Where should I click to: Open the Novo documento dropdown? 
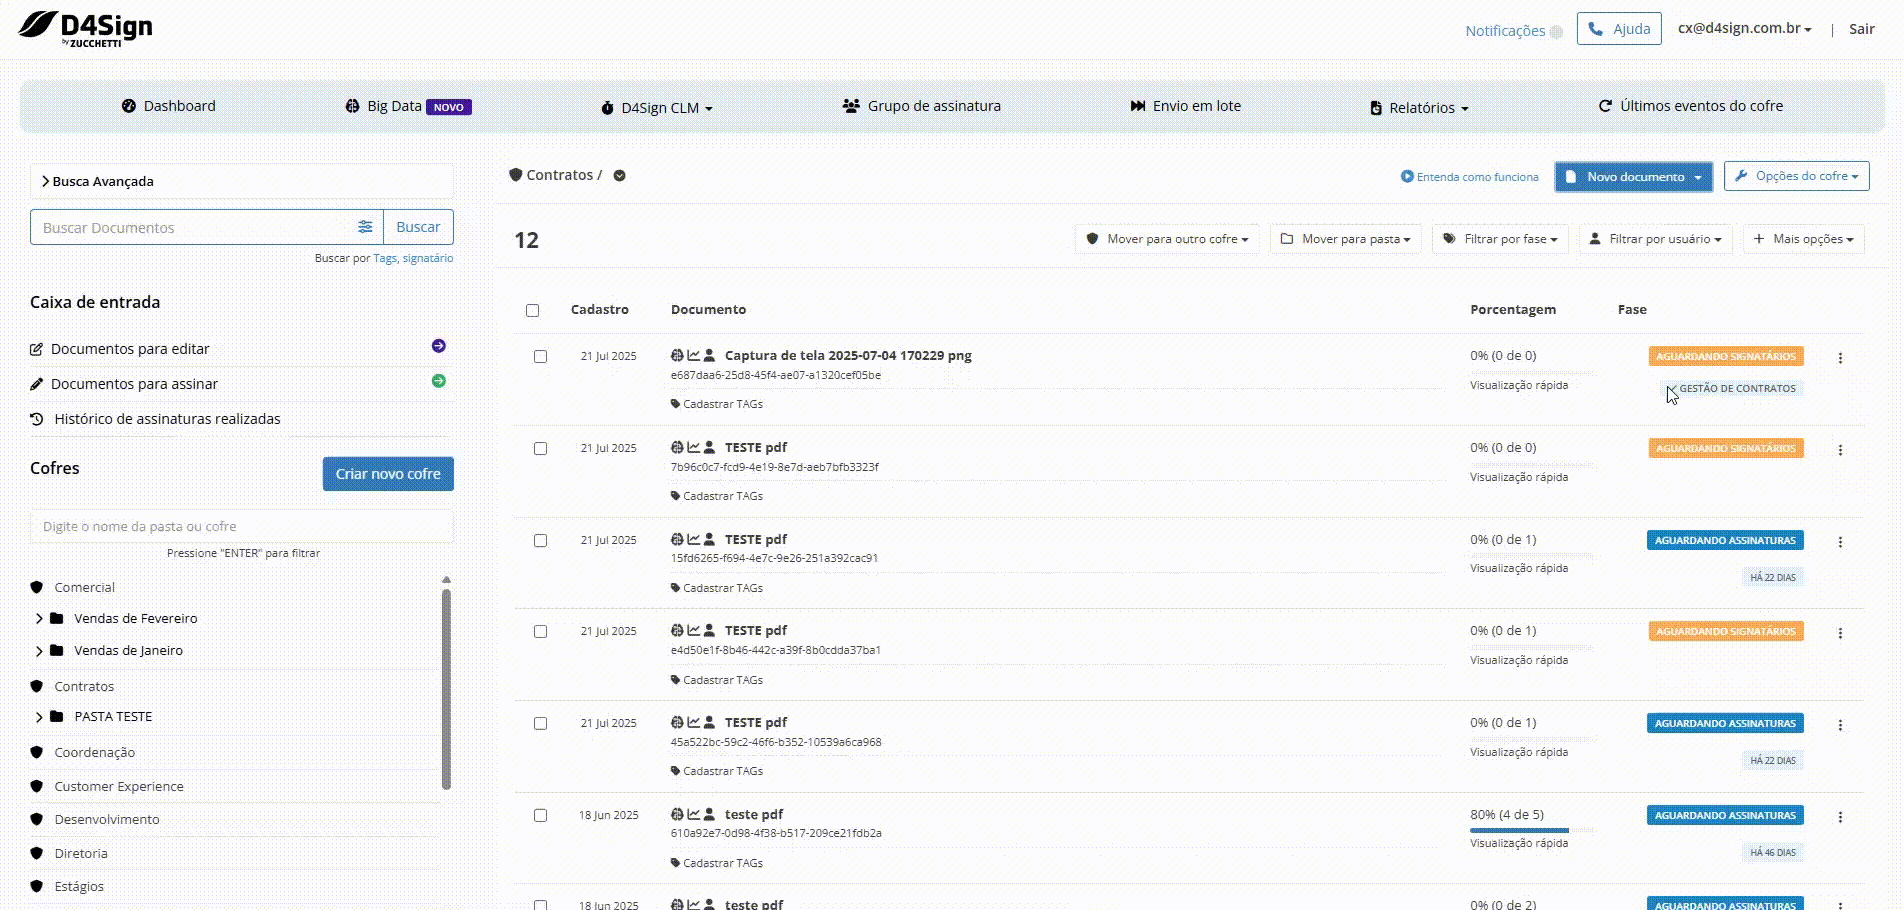[x=1634, y=177]
